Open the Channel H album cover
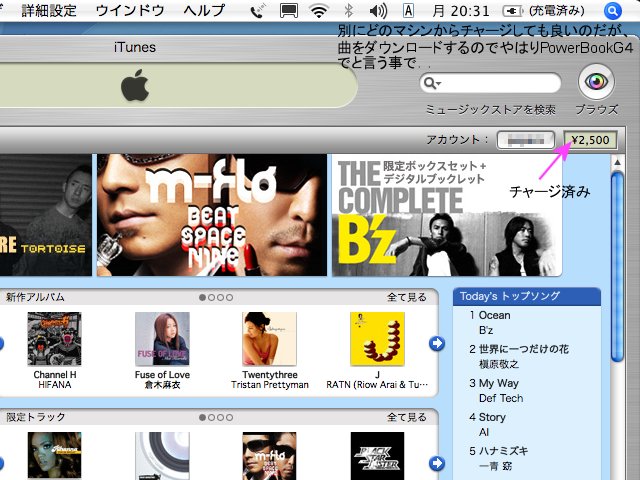The image size is (640, 480). pyautogui.click(x=54, y=339)
